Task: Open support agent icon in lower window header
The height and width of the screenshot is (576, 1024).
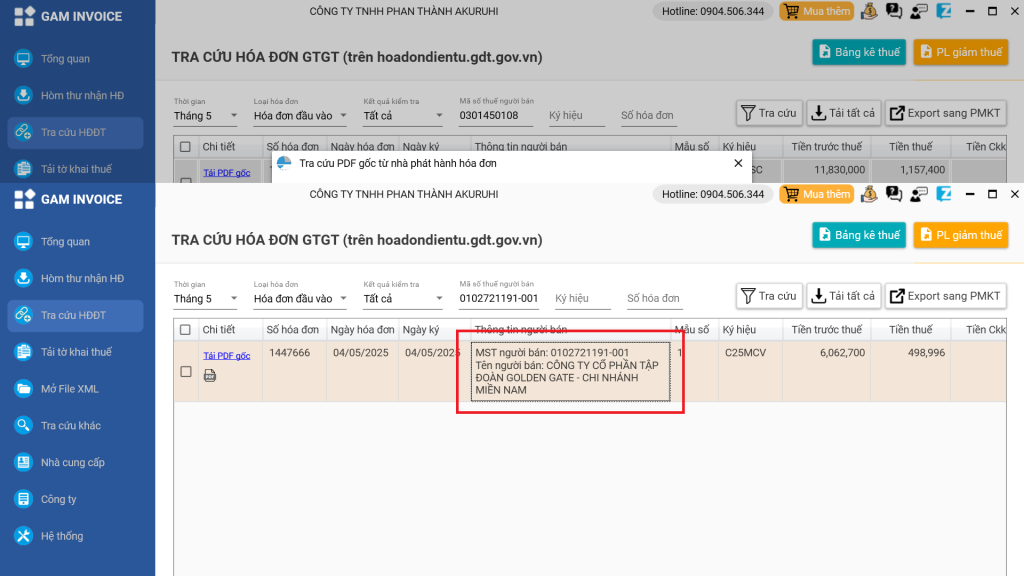Action: click(919, 194)
